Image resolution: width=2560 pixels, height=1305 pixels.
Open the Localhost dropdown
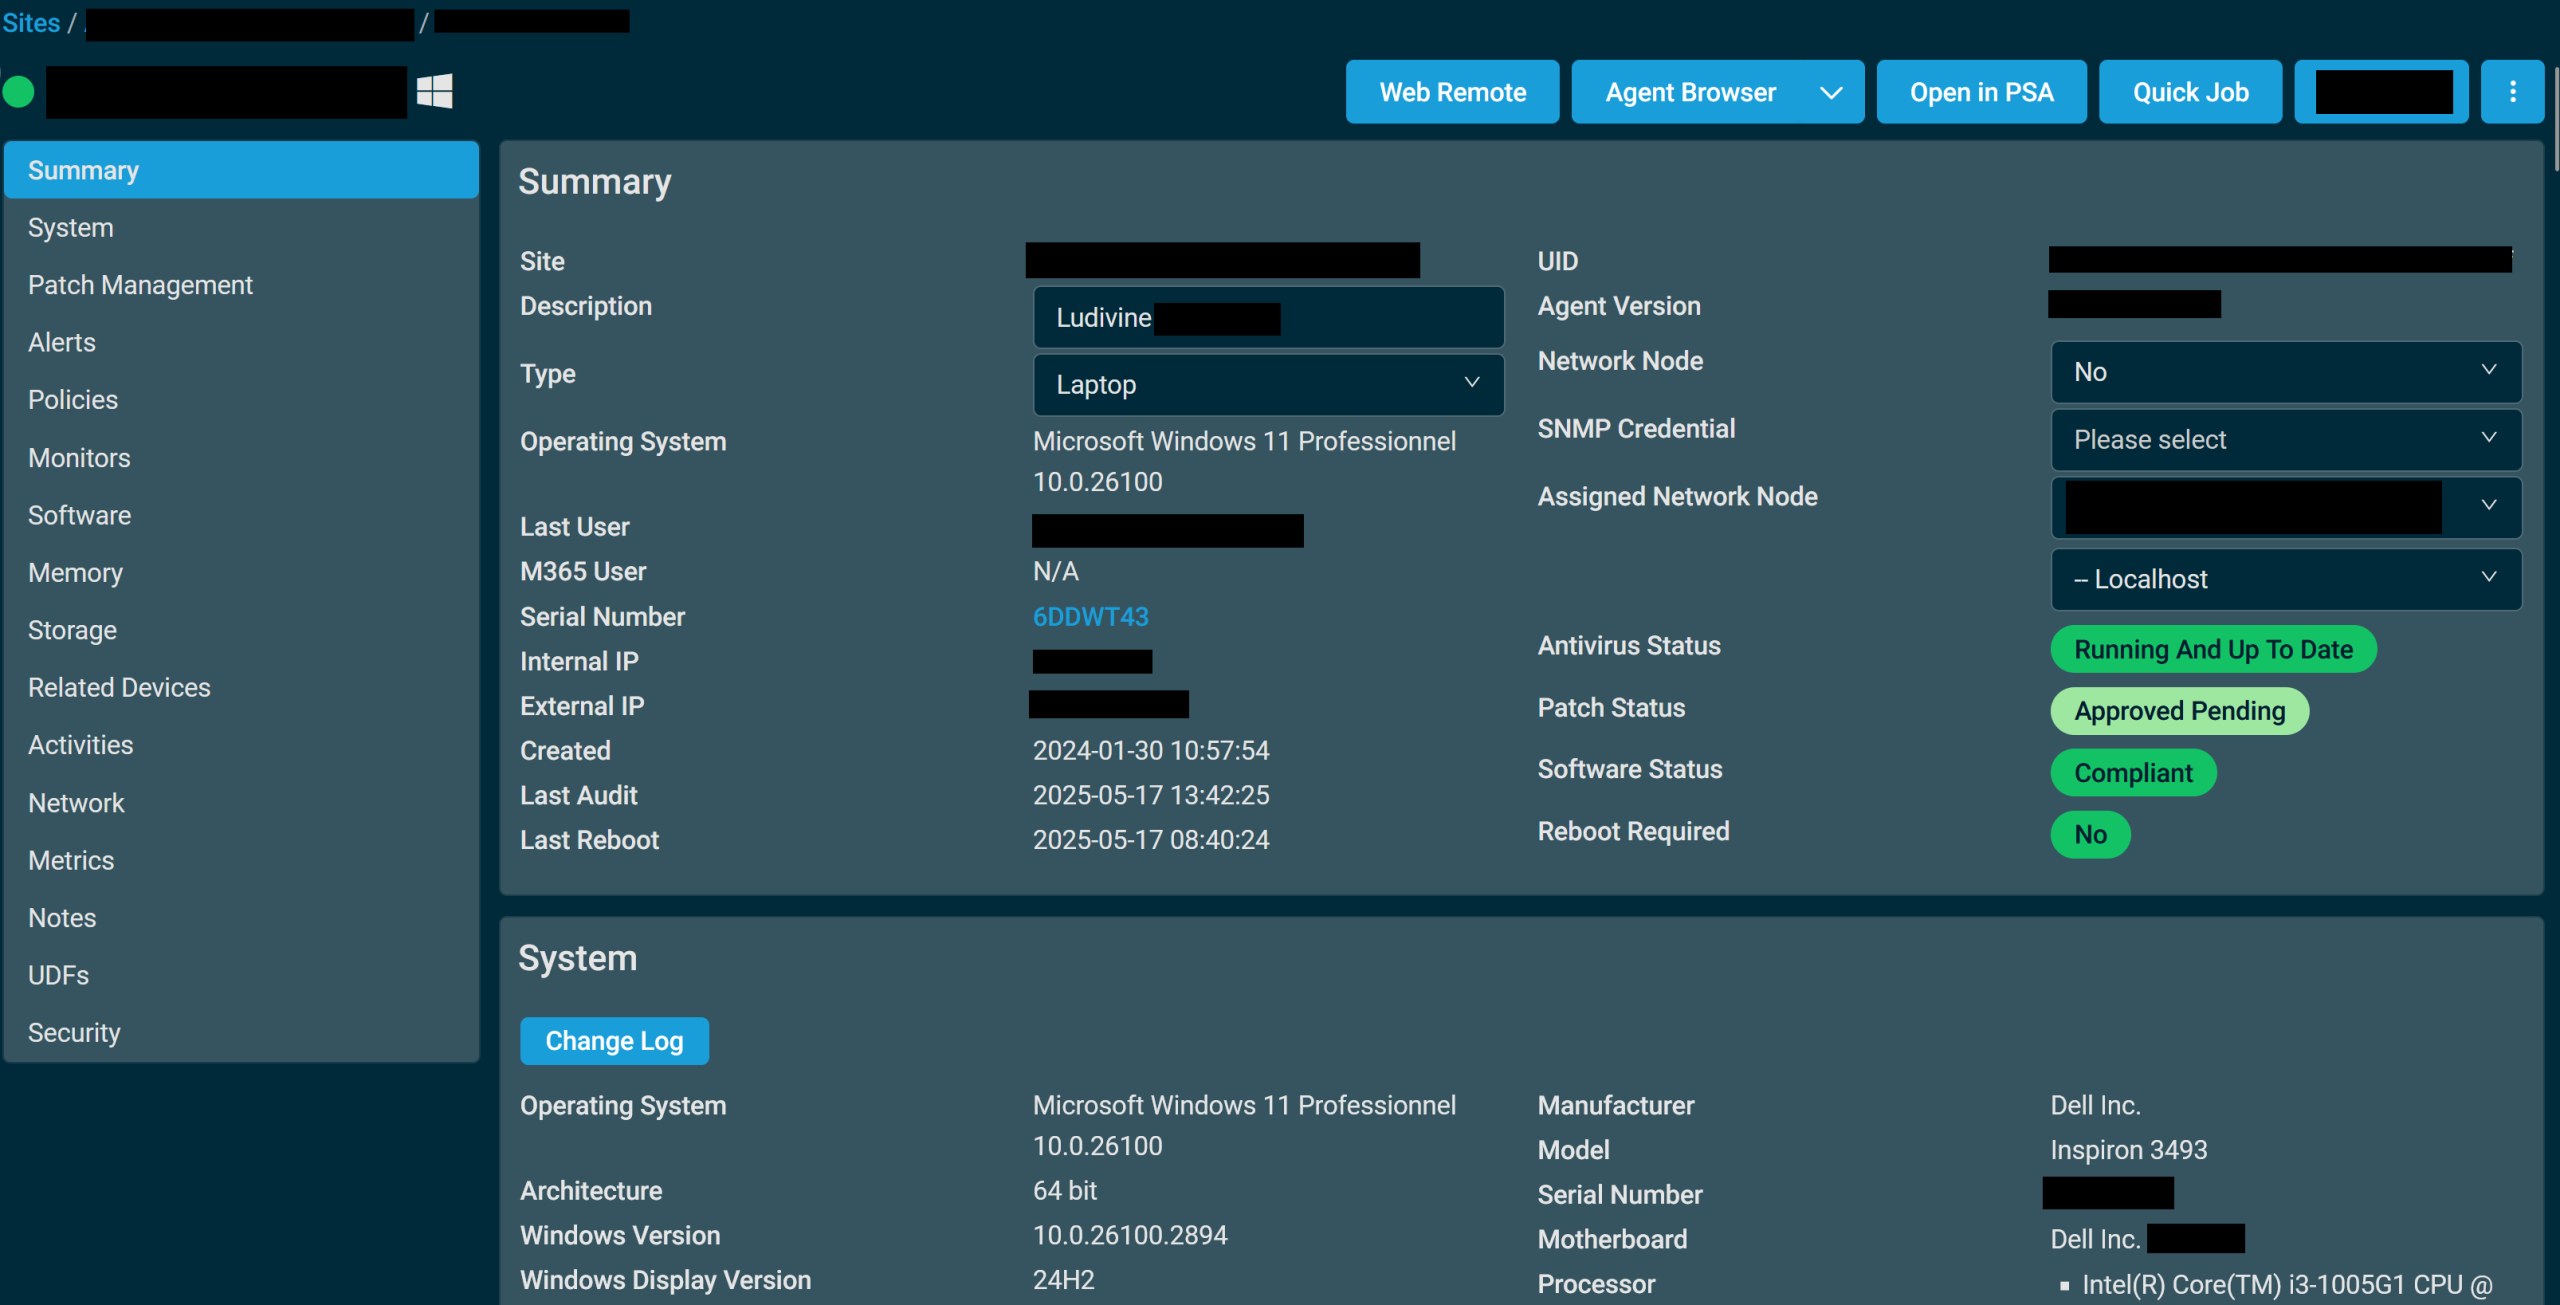[x=2286, y=579]
